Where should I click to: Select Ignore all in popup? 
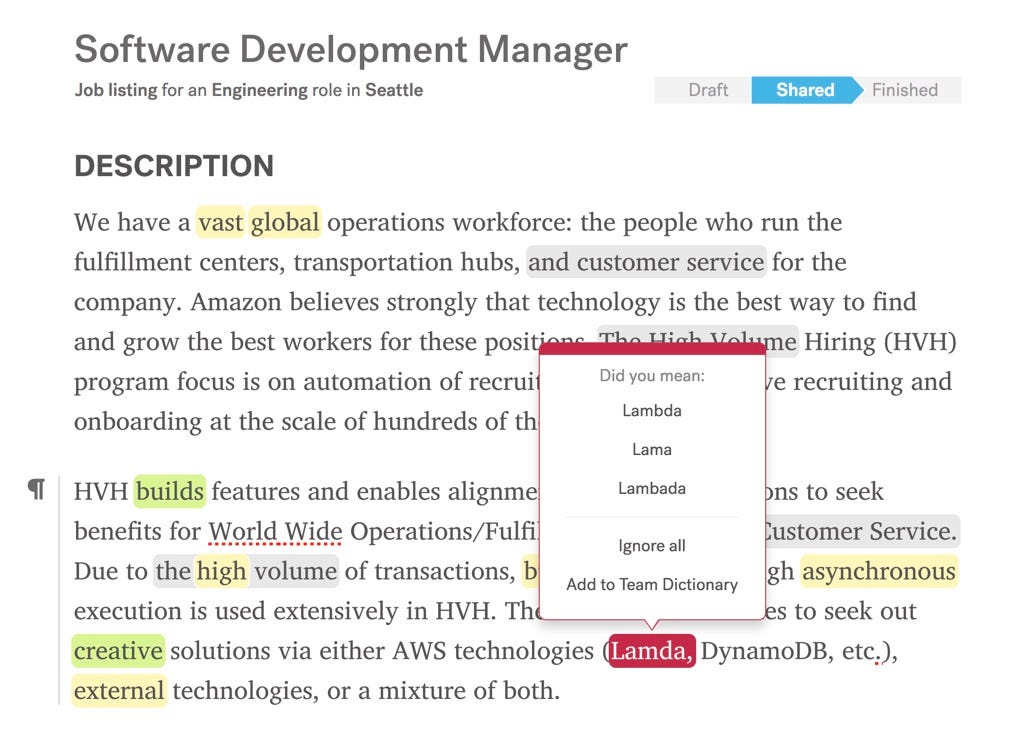click(x=652, y=546)
